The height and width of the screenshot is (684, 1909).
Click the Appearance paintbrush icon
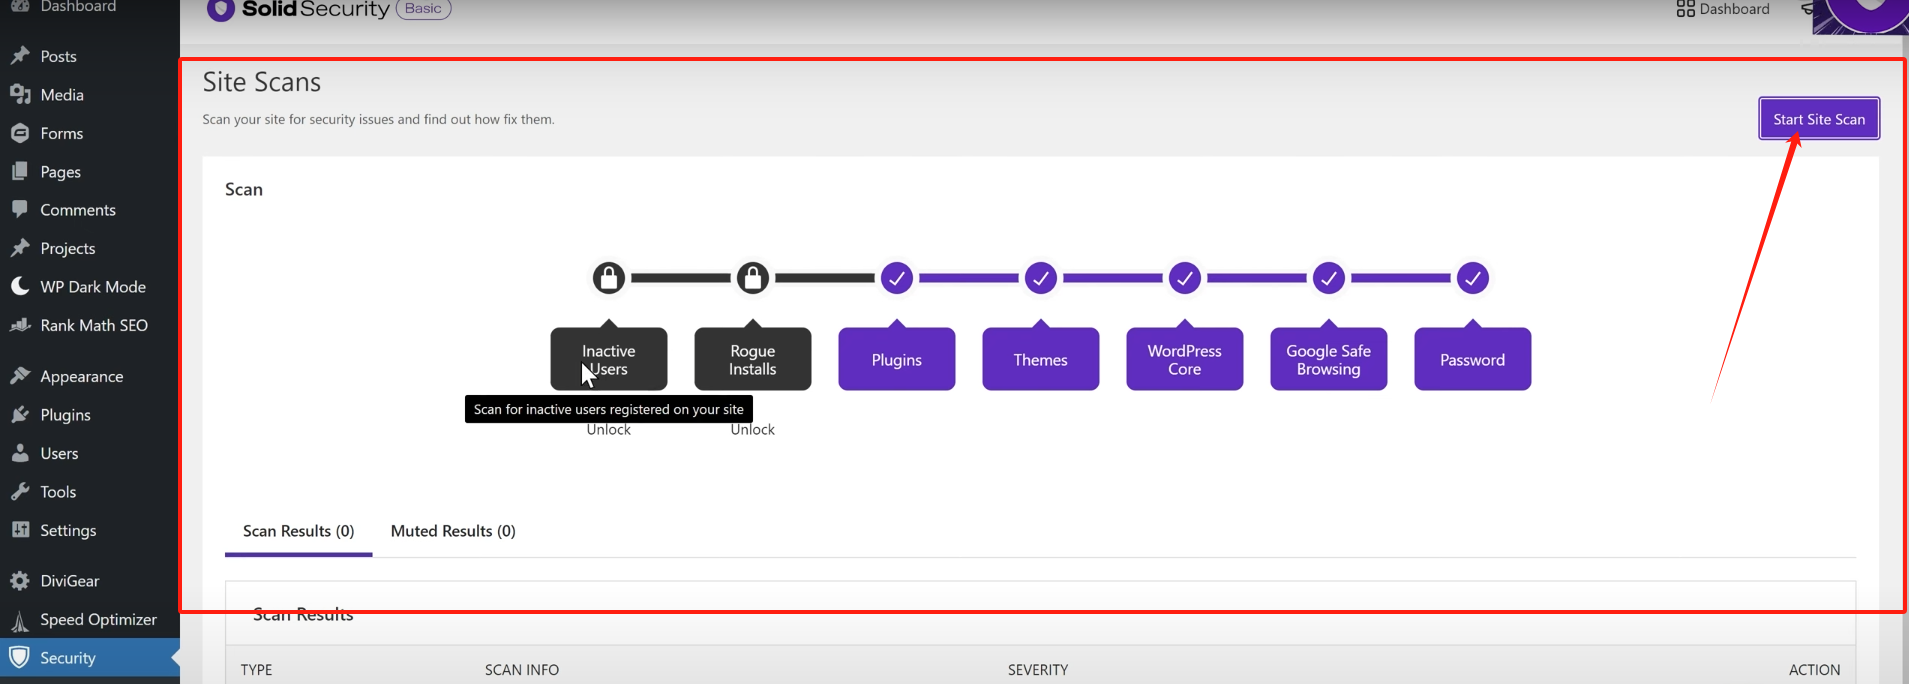(20, 376)
